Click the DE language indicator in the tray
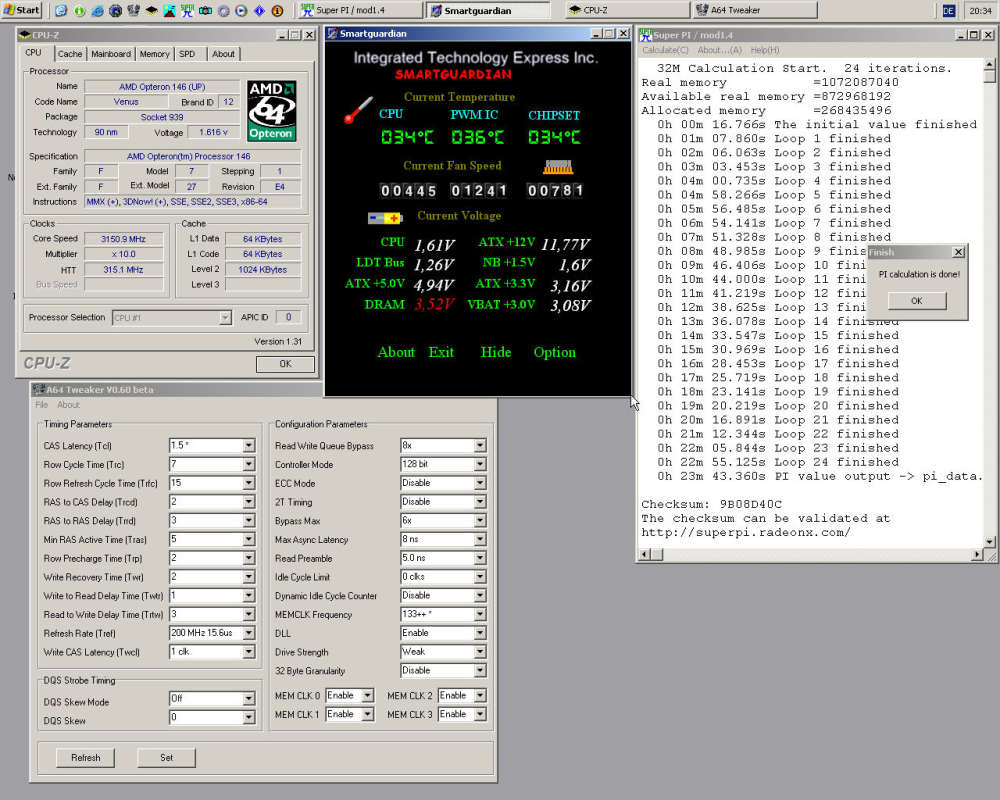The width and height of the screenshot is (1000, 800). point(948,10)
